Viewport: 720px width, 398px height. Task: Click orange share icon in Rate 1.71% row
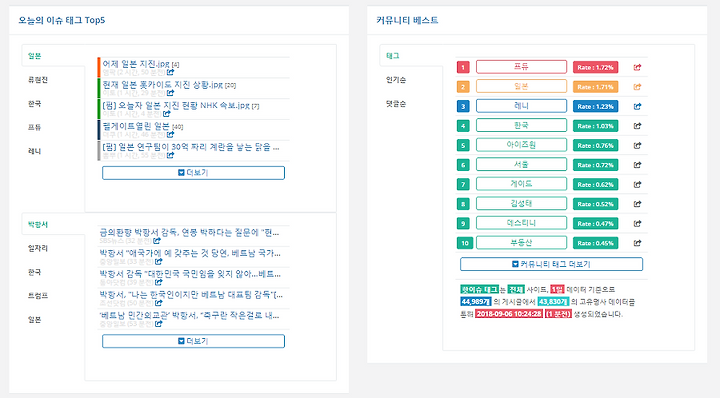pyautogui.click(x=637, y=87)
